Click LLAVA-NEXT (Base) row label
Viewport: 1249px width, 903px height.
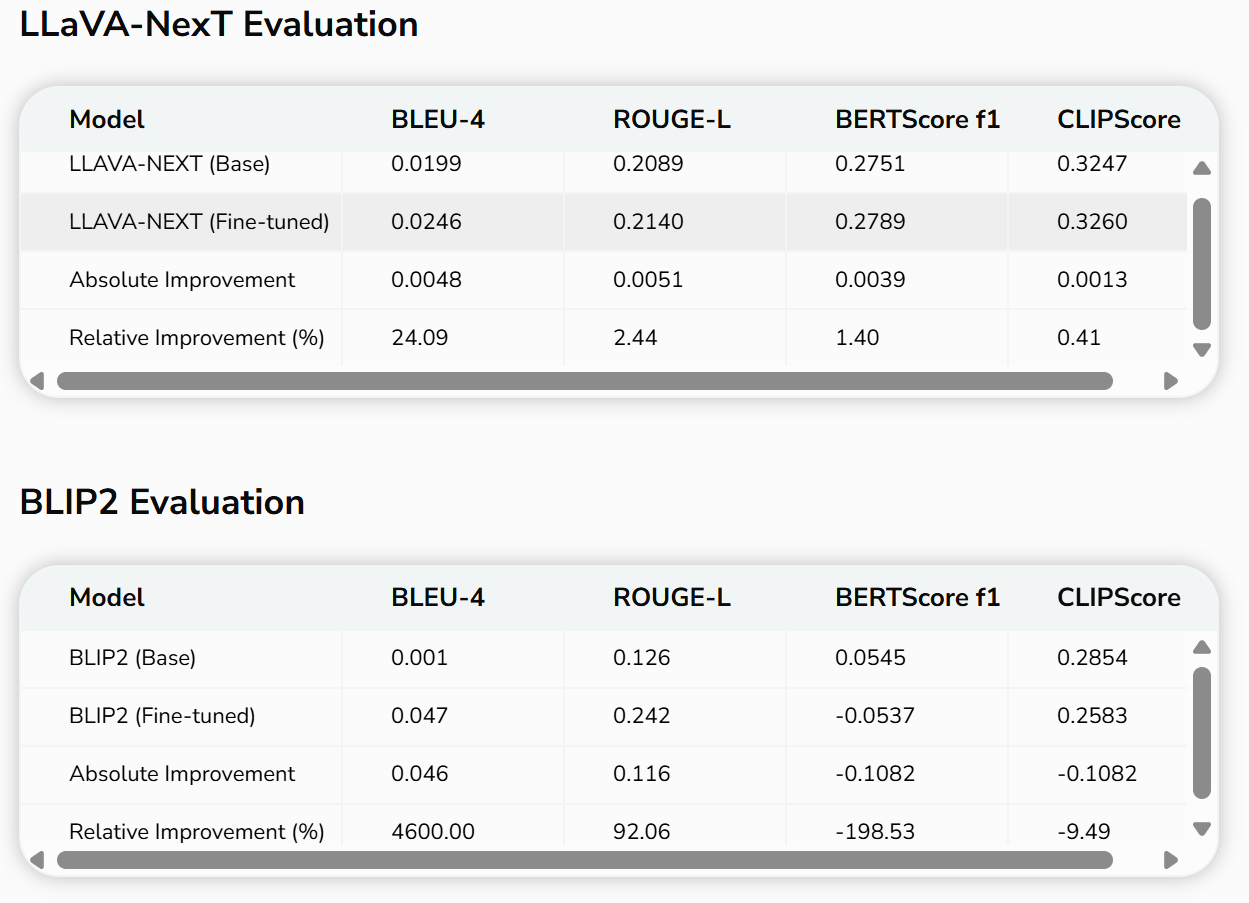(170, 164)
